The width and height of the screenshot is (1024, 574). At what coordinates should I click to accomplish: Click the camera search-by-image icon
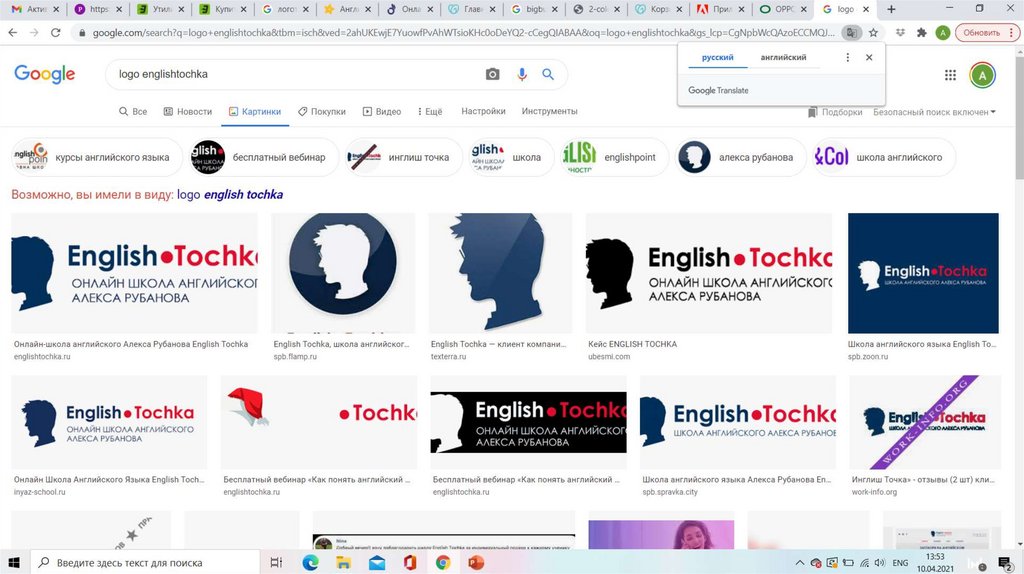pyautogui.click(x=492, y=75)
